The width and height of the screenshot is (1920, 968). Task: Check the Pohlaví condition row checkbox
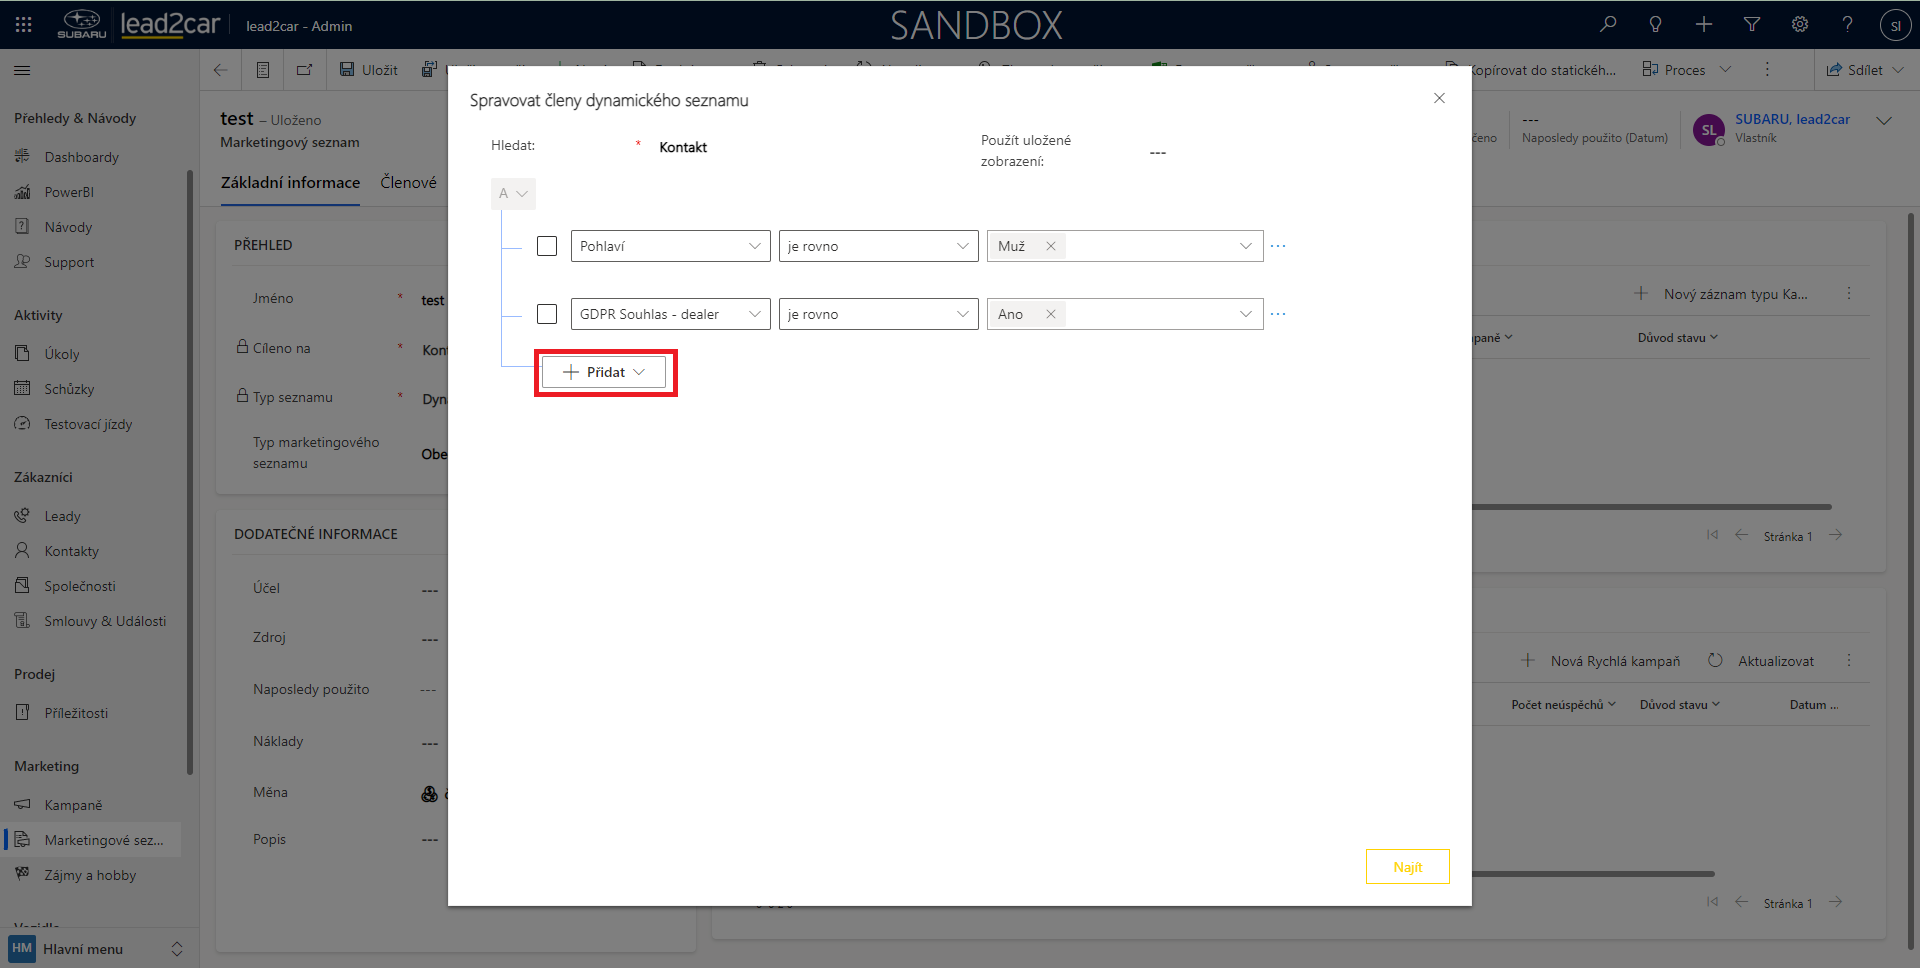tap(547, 246)
